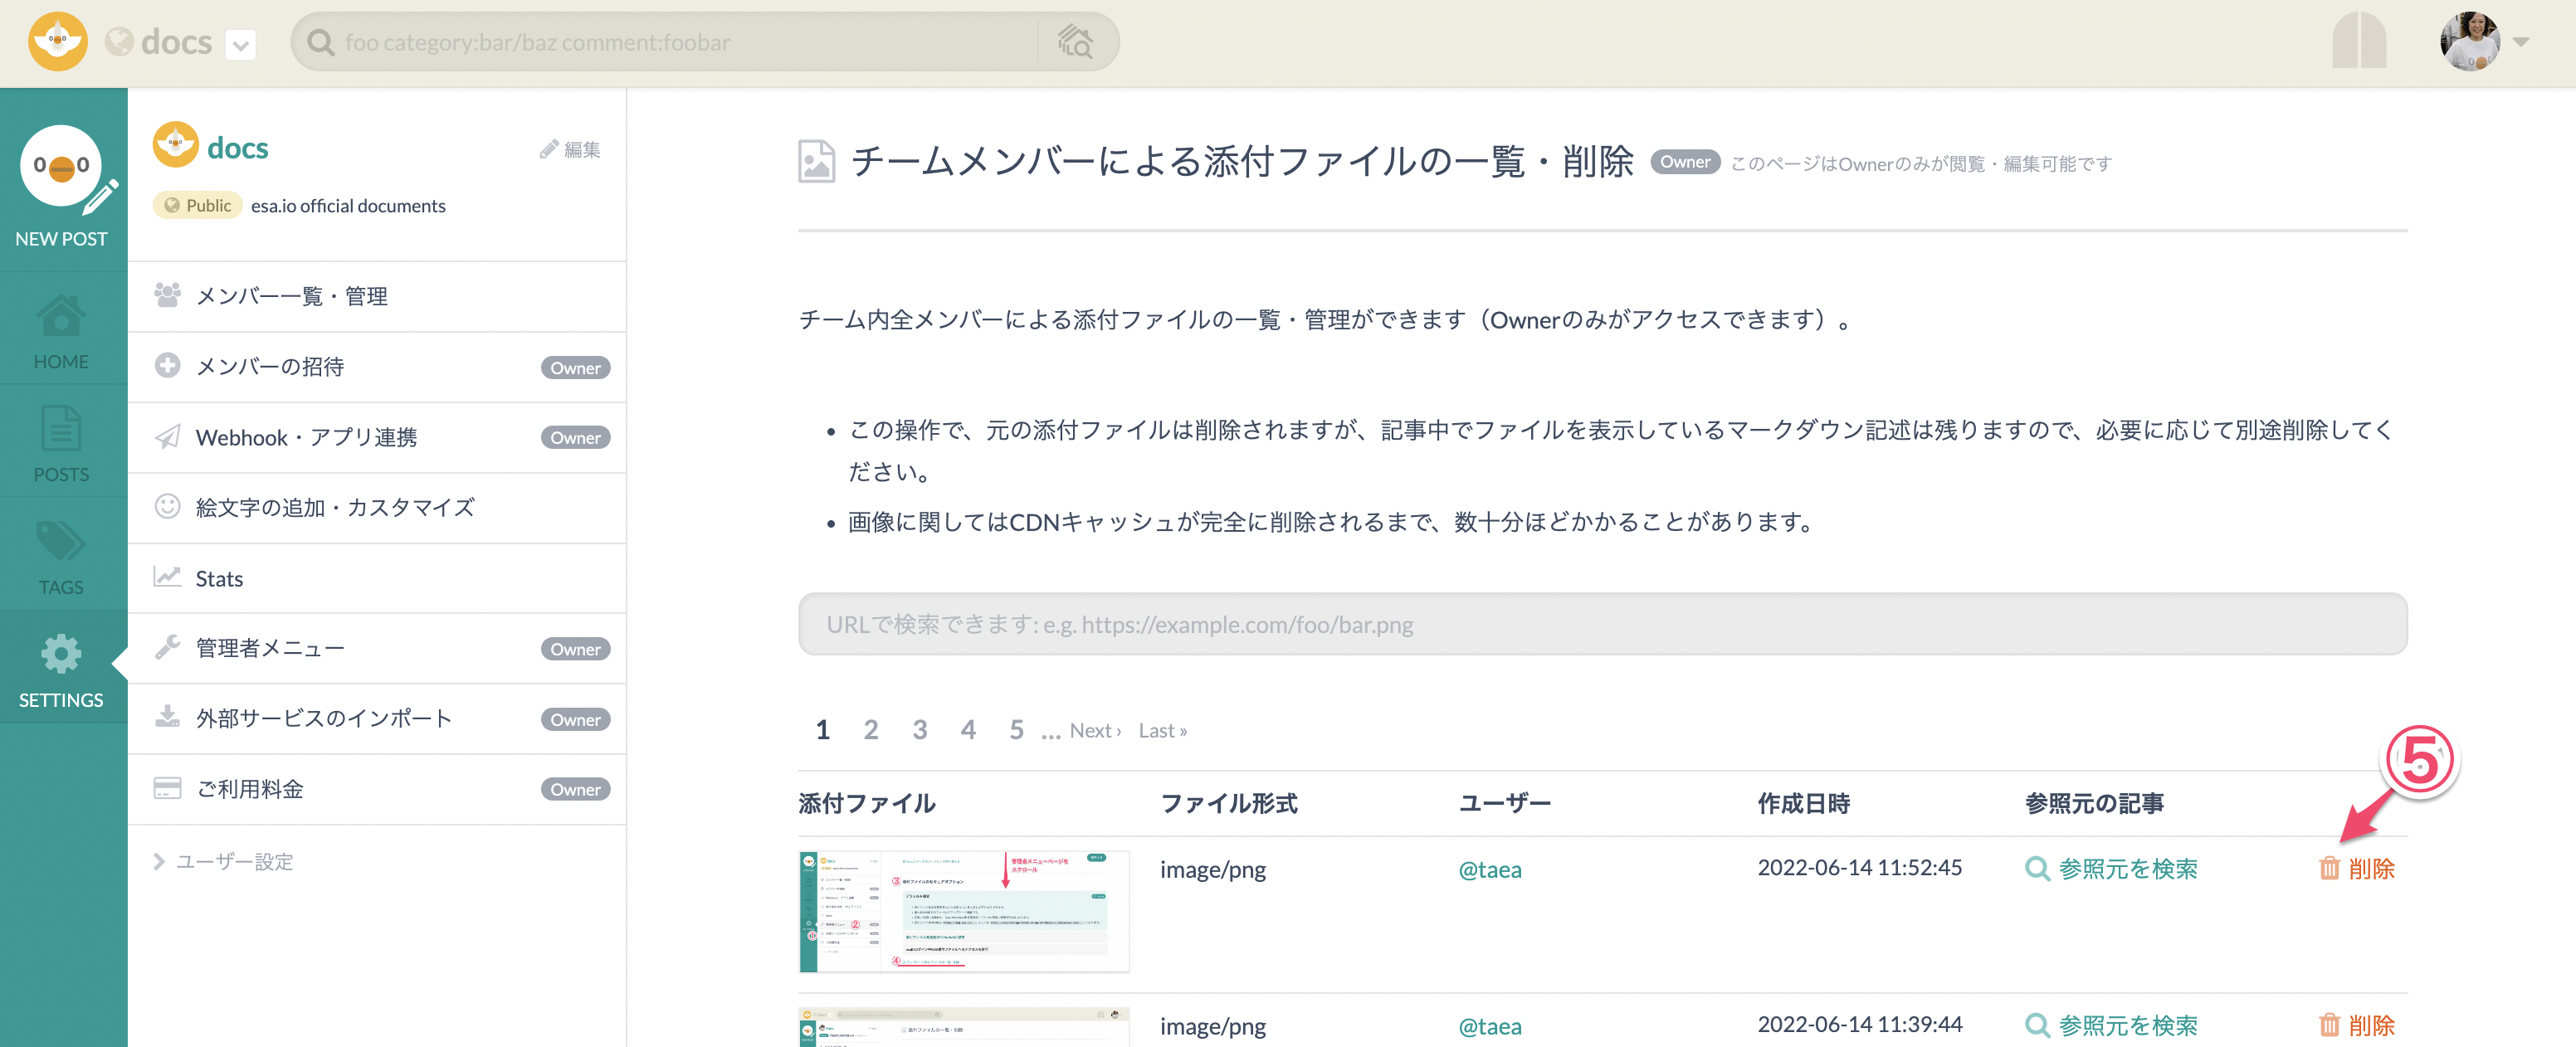Open メンバーの招待 menu item
2576x1047 pixels.
coord(377,366)
